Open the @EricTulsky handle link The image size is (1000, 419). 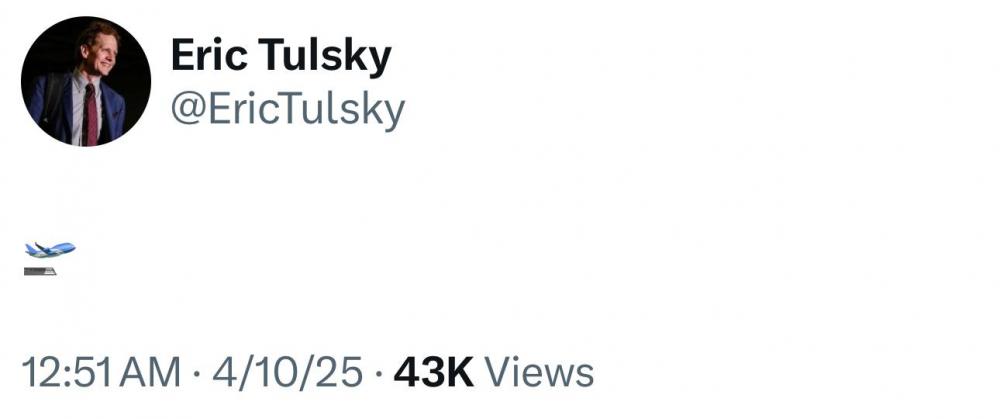coord(288,108)
